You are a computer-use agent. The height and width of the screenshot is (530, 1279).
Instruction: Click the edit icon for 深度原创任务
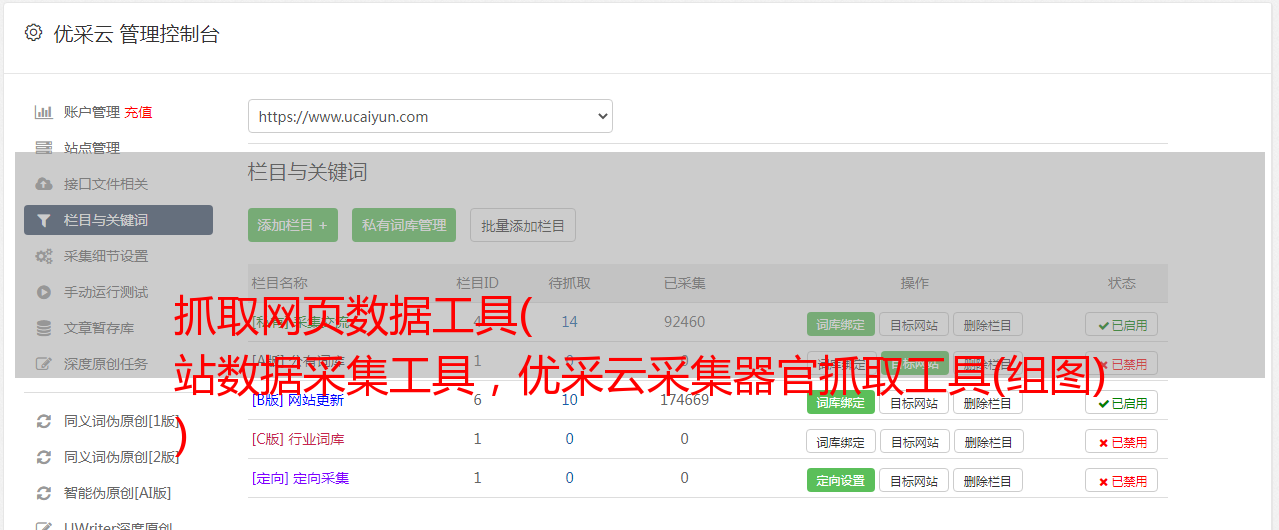pos(43,364)
